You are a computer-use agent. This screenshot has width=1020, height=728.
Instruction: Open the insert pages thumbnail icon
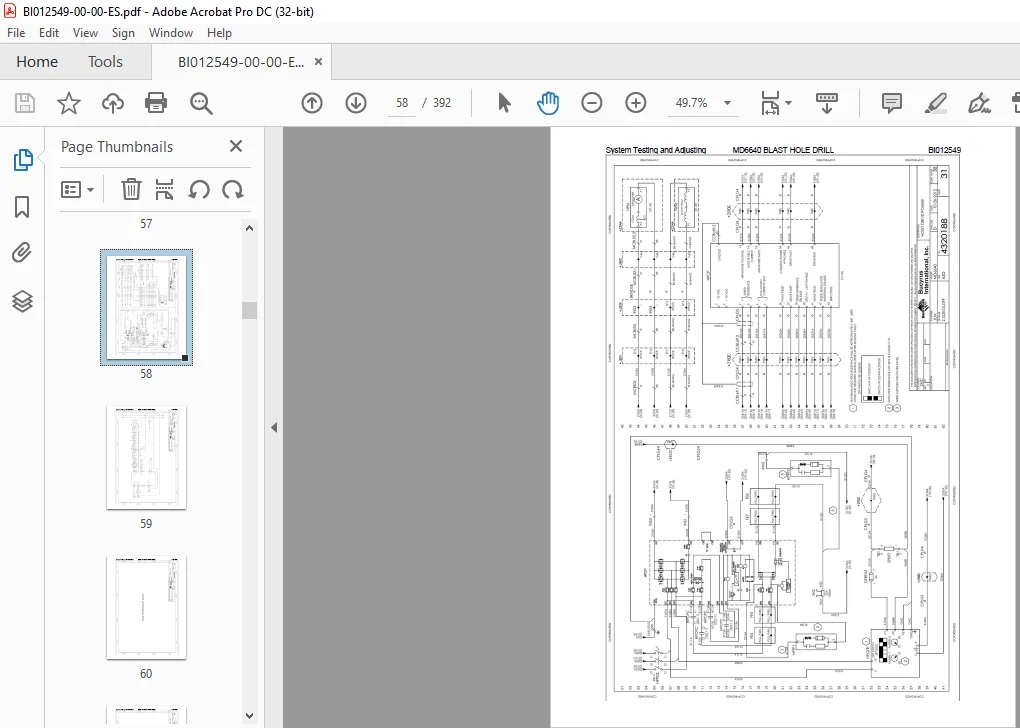tap(165, 189)
